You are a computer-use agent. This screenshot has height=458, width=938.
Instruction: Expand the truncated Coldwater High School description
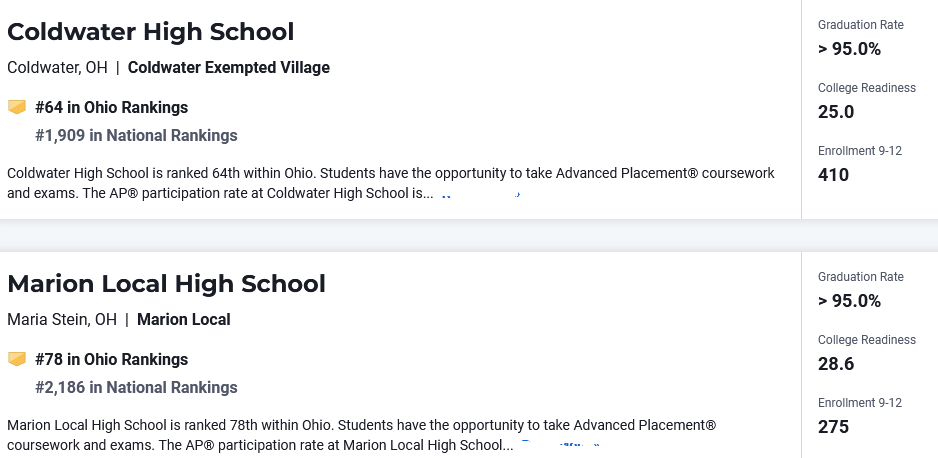coord(480,195)
